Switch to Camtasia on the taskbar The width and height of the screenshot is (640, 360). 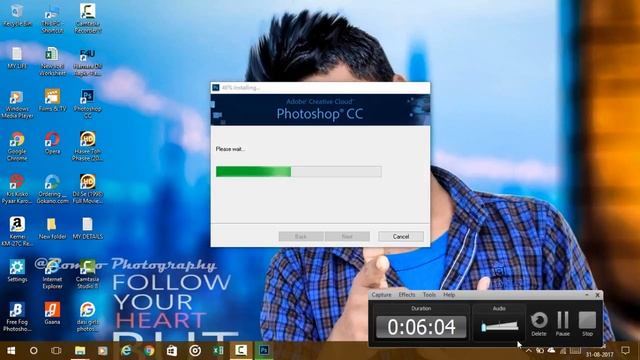pos(241,351)
